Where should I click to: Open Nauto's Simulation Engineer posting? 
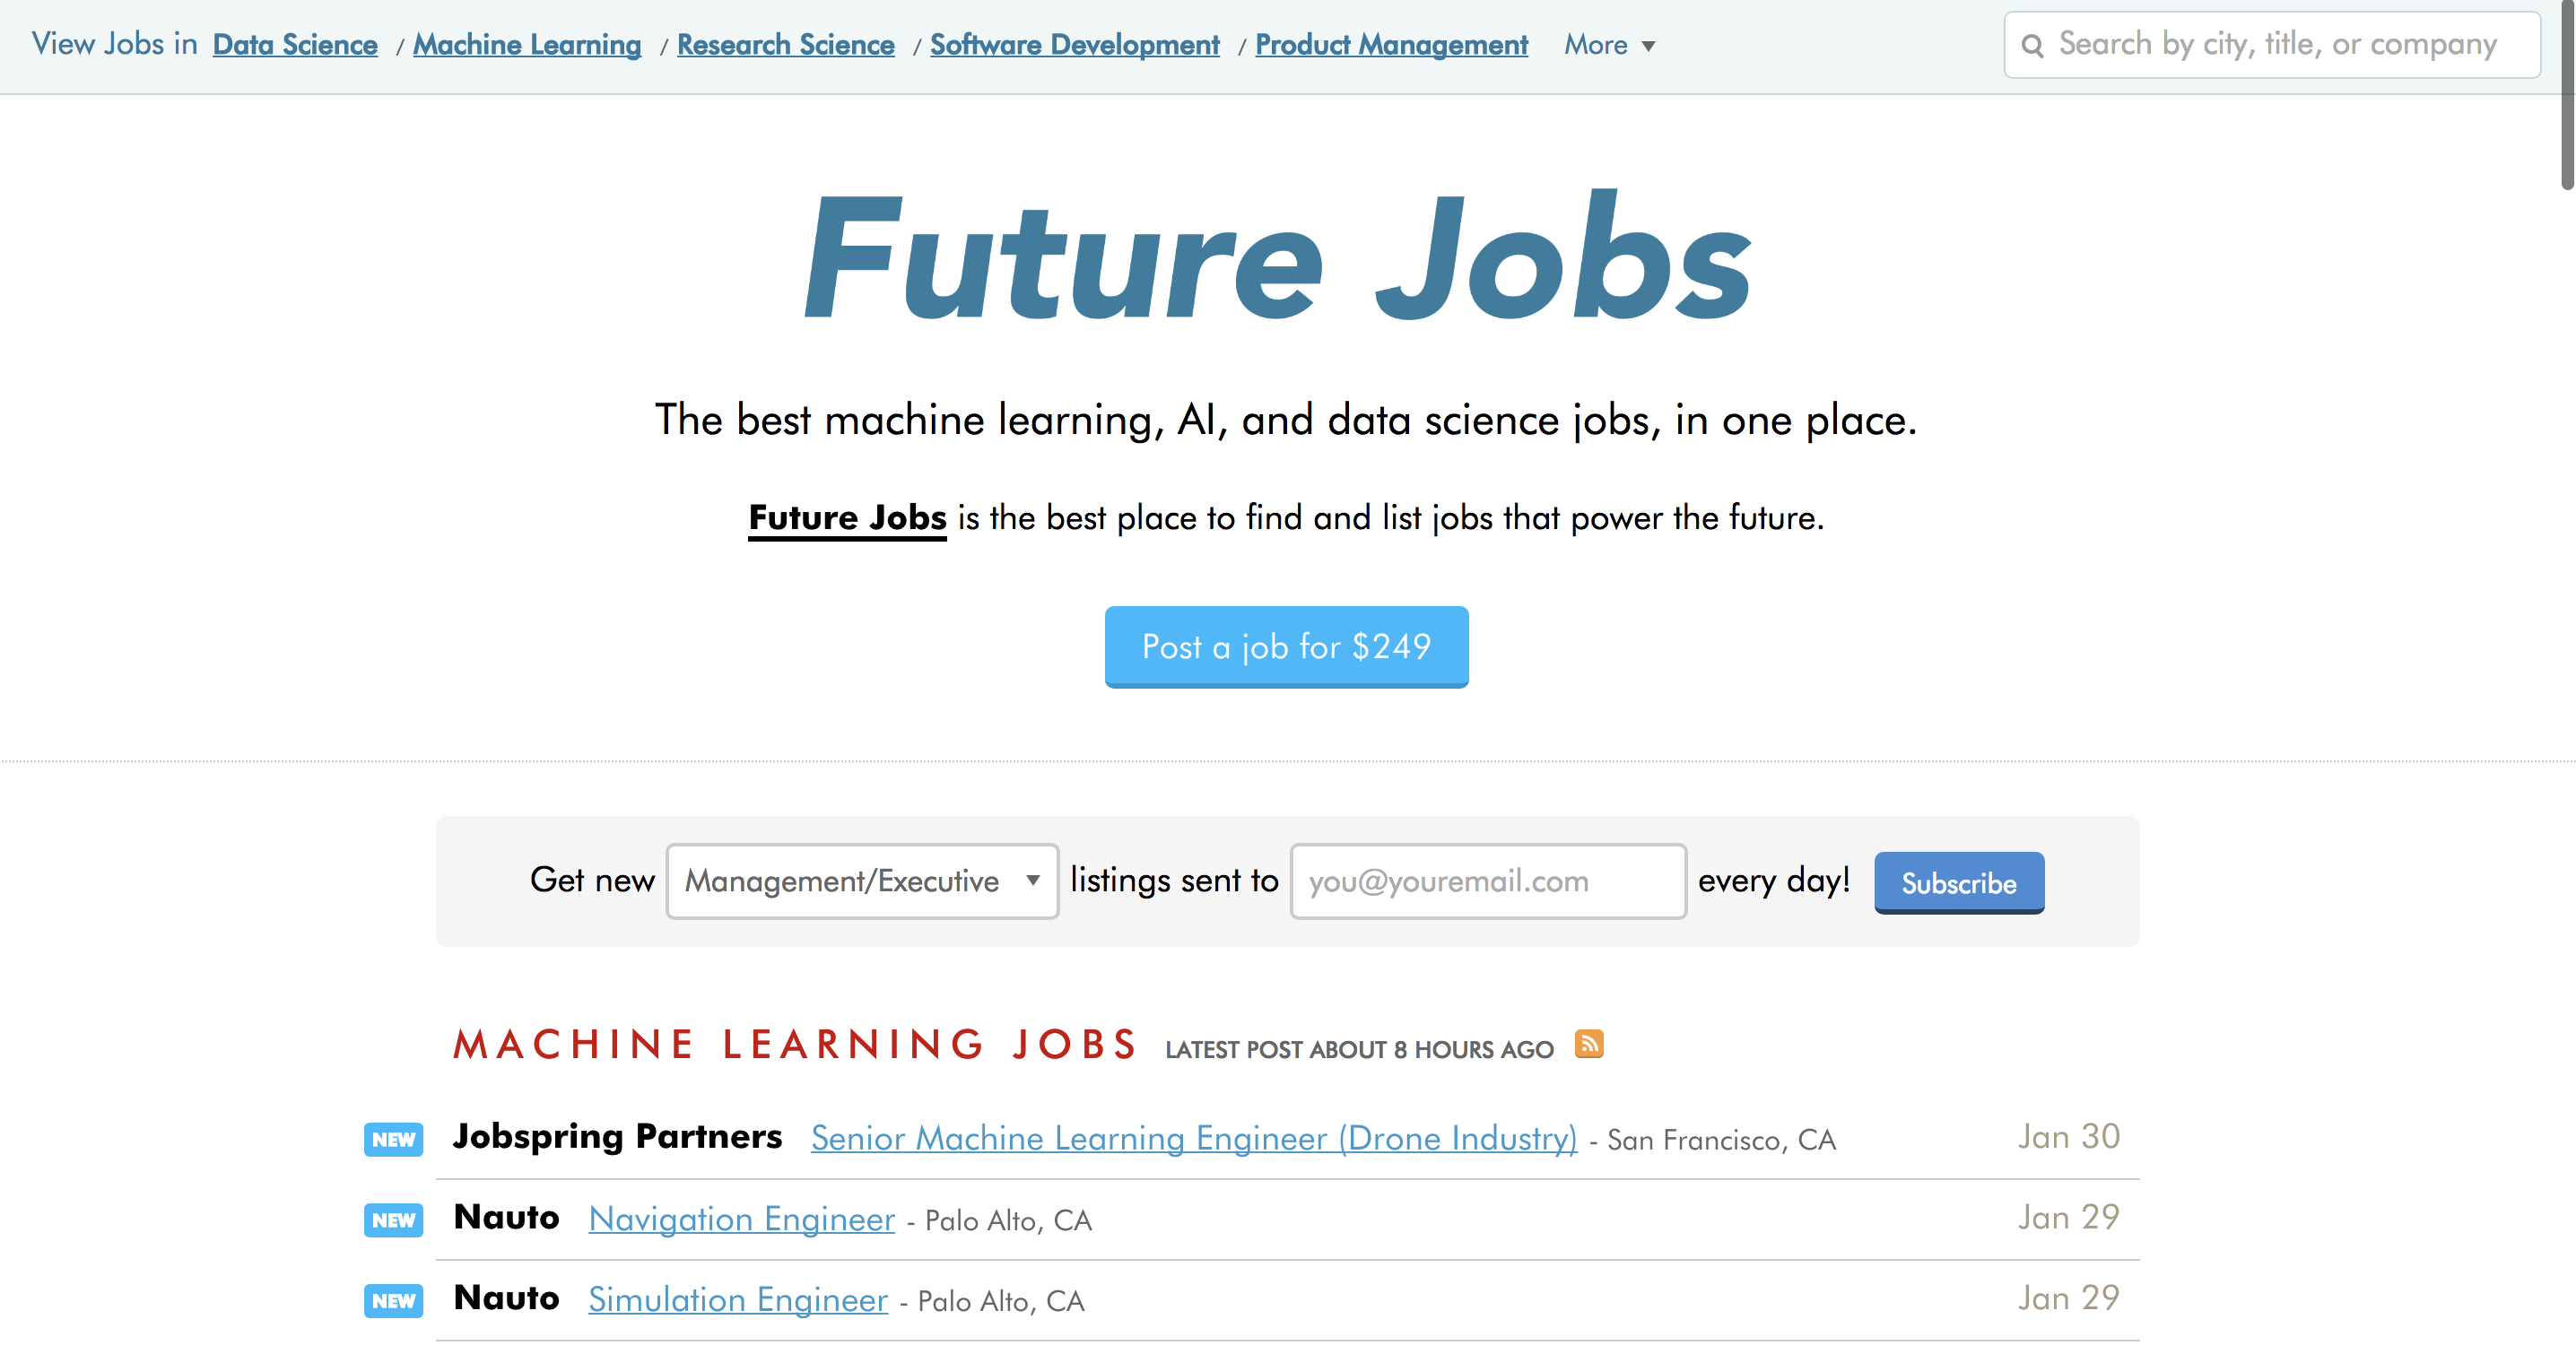[x=737, y=1300]
